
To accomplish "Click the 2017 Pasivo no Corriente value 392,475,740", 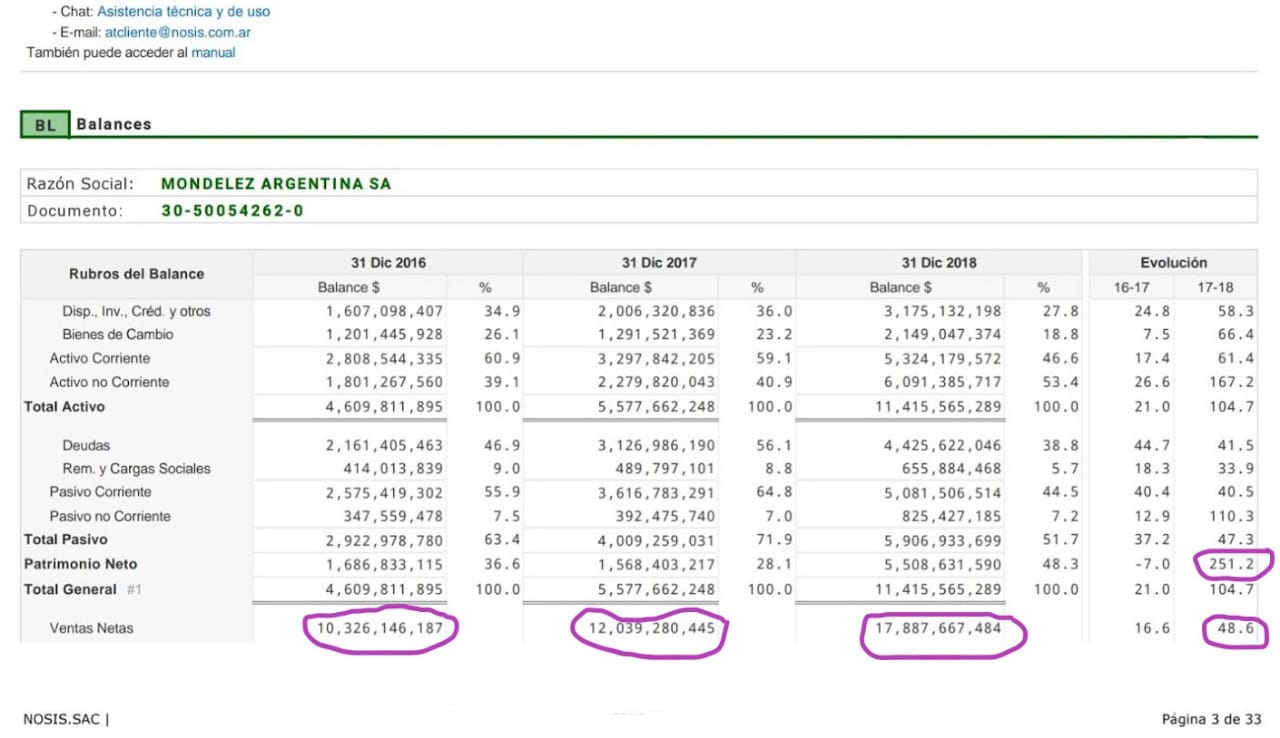I will pyautogui.click(x=665, y=516).
